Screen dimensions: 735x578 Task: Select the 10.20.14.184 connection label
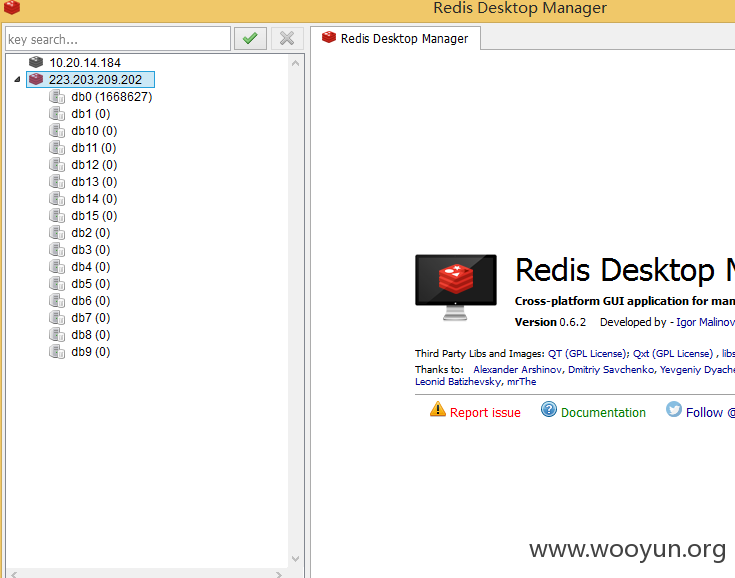(85, 62)
